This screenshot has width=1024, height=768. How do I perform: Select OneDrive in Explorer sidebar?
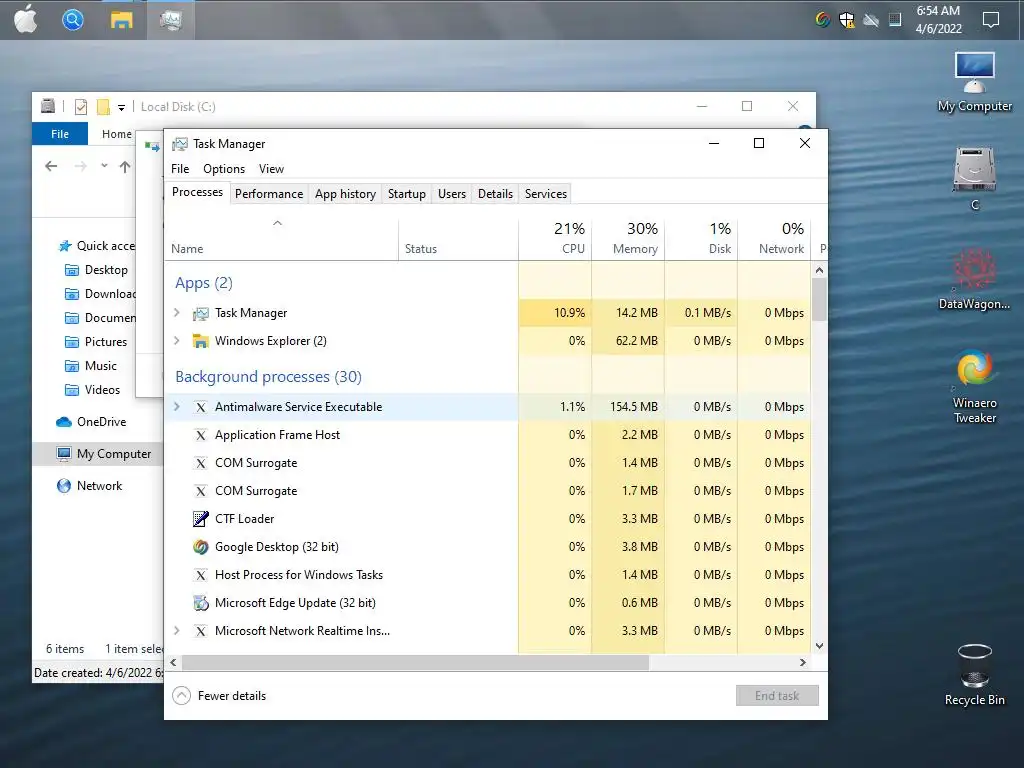coord(91,422)
